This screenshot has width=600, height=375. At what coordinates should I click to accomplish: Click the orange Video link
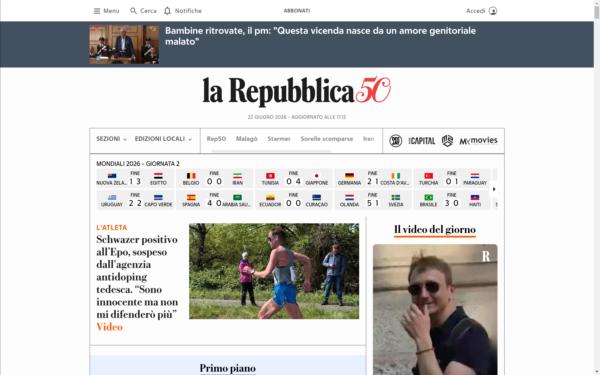pyautogui.click(x=109, y=327)
